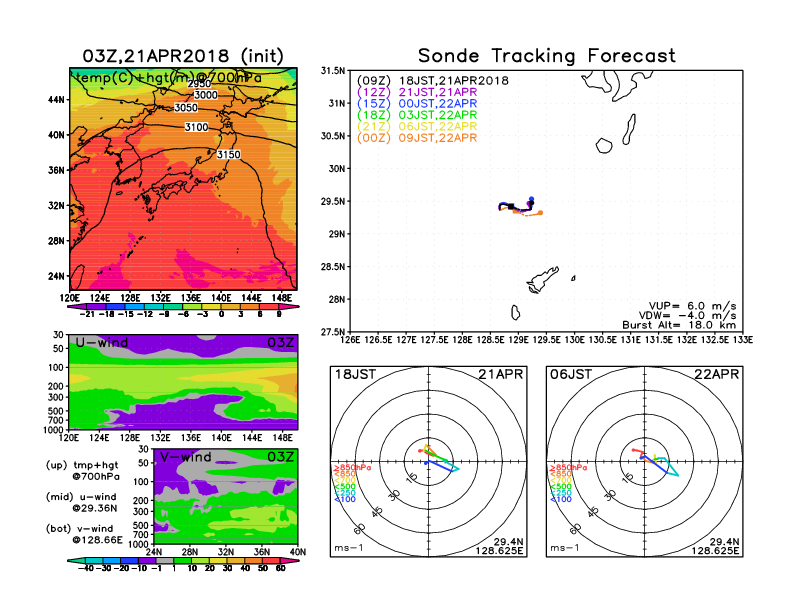Click the 3050 height contour label
This screenshot has height=612, width=792.
pos(186,108)
